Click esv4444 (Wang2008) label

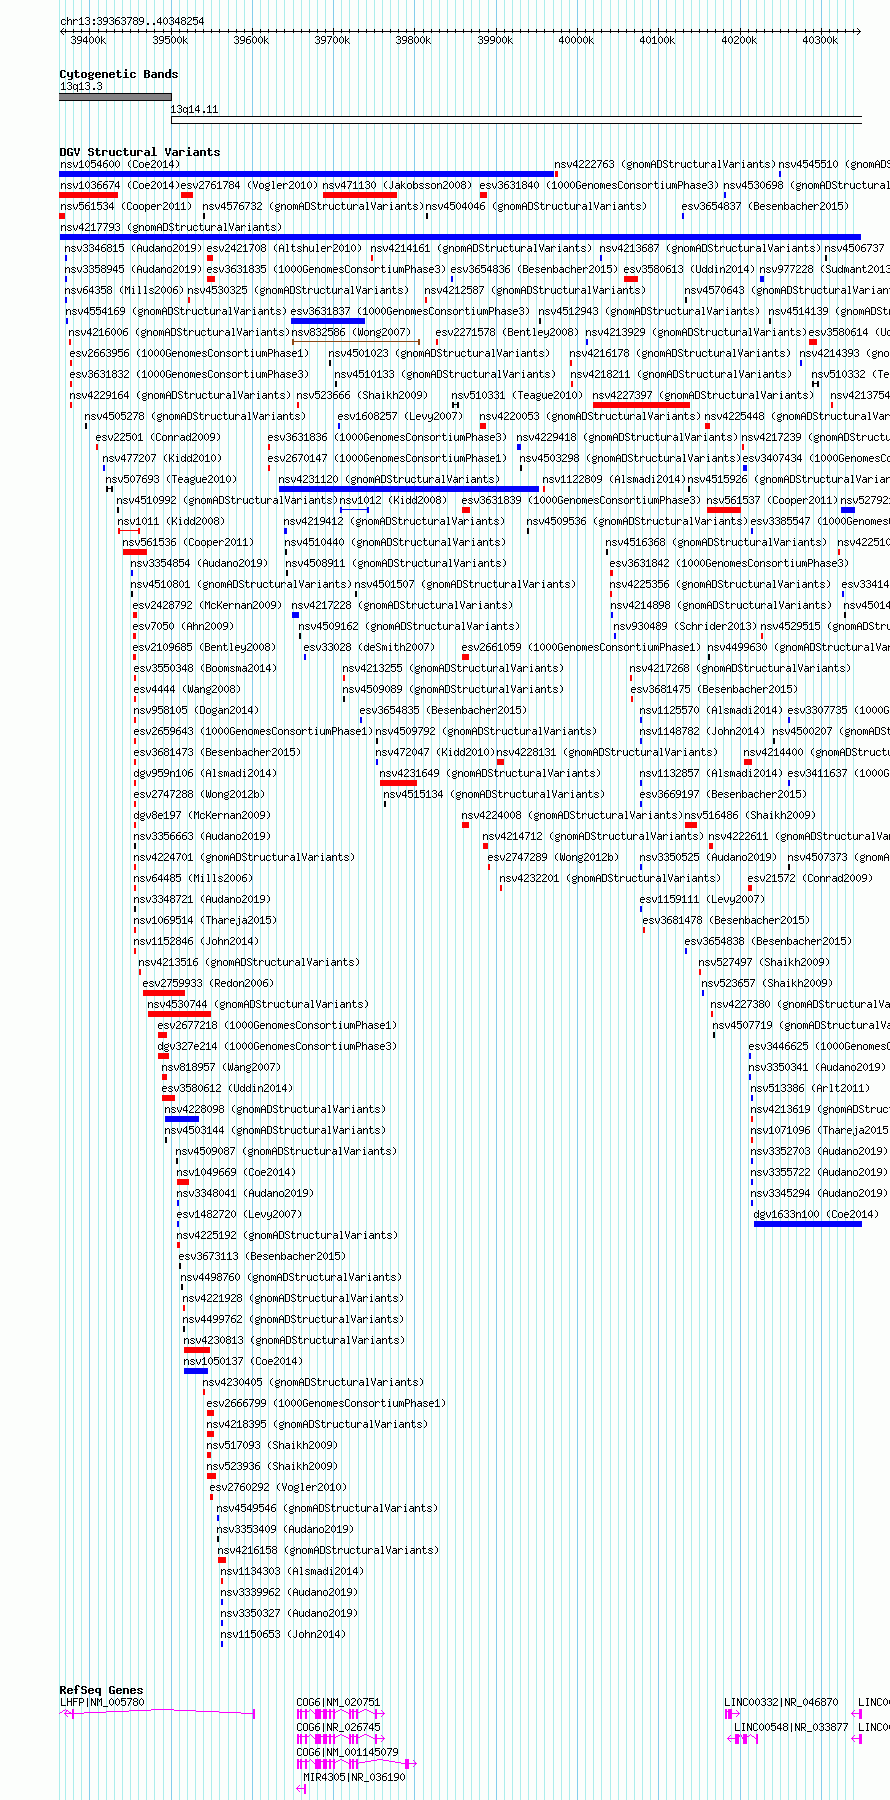[187, 689]
